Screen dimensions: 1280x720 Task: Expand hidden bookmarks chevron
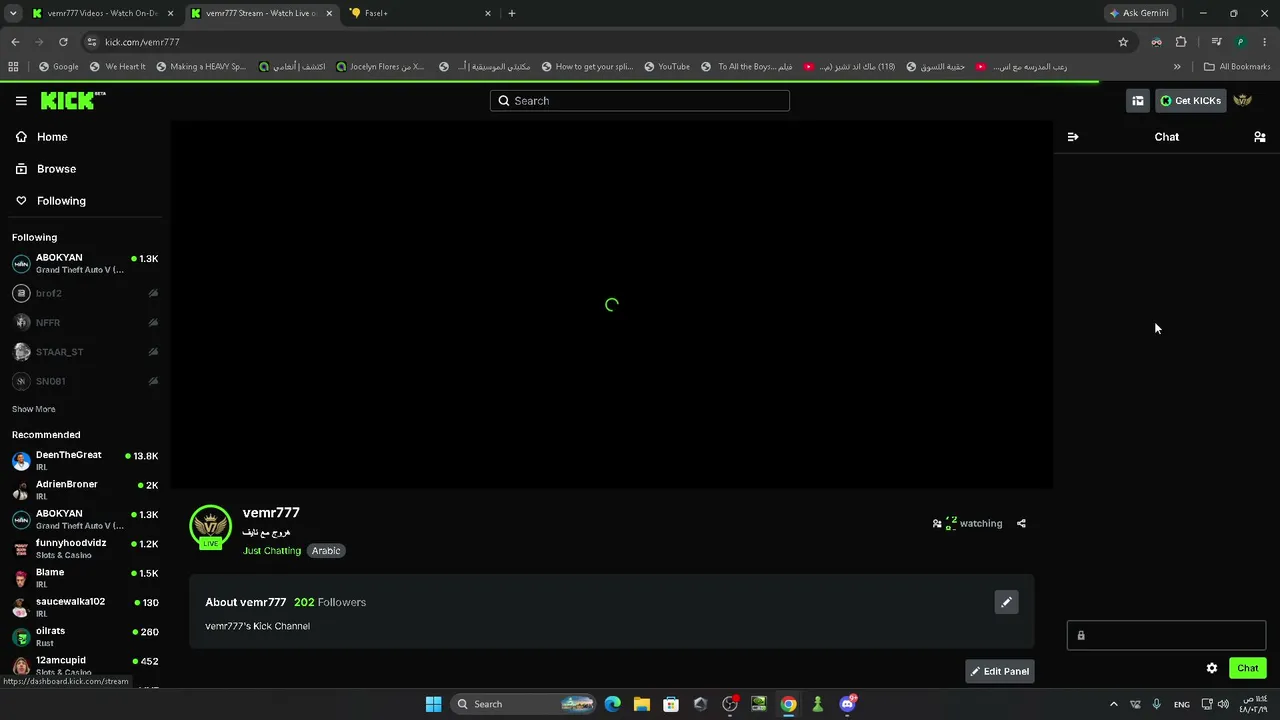click(1177, 67)
